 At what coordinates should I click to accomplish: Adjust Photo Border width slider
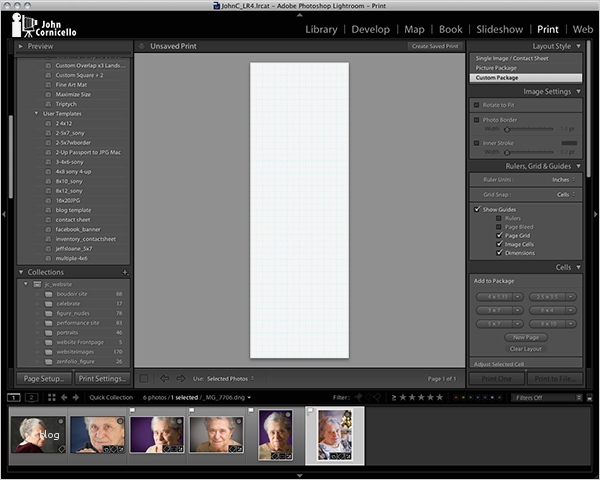(507, 129)
